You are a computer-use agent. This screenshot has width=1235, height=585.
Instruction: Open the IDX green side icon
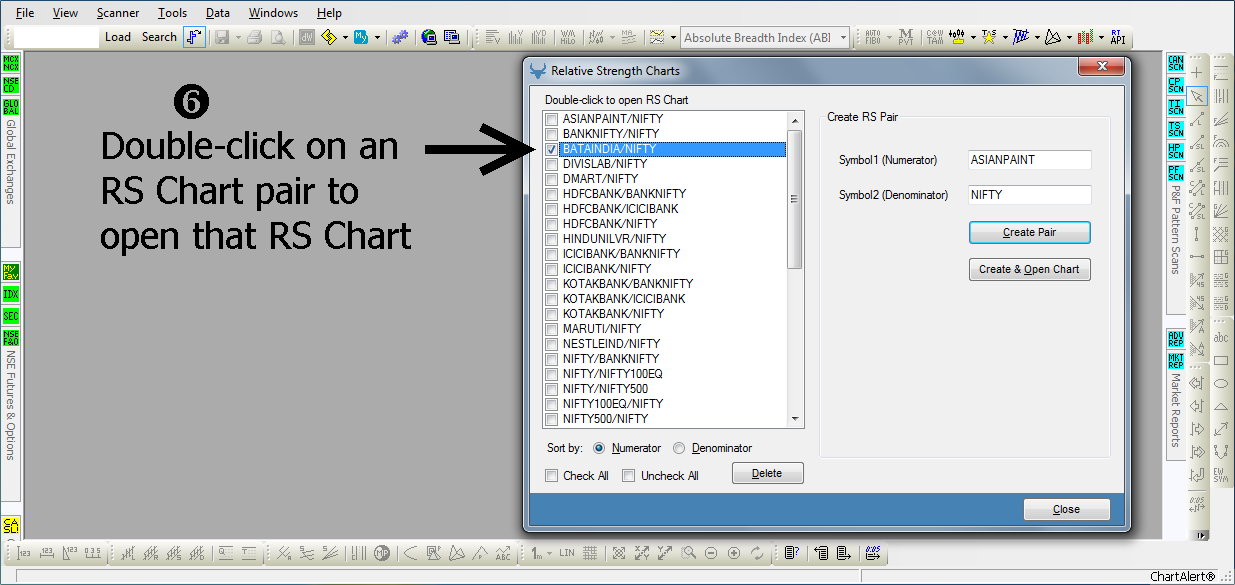pyautogui.click(x=10, y=294)
